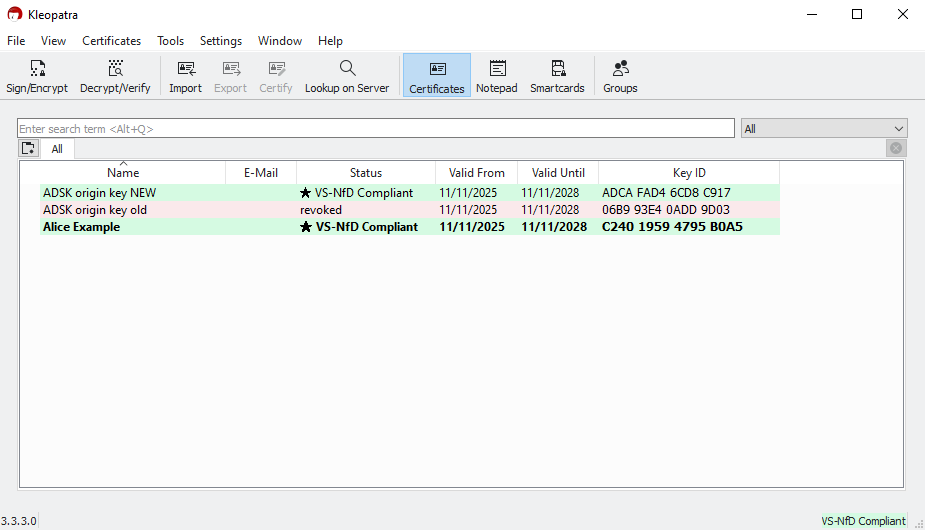Maximize the Kleopatra window
Image resolution: width=925 pixels, height=530 pixels.
(857, 14)
